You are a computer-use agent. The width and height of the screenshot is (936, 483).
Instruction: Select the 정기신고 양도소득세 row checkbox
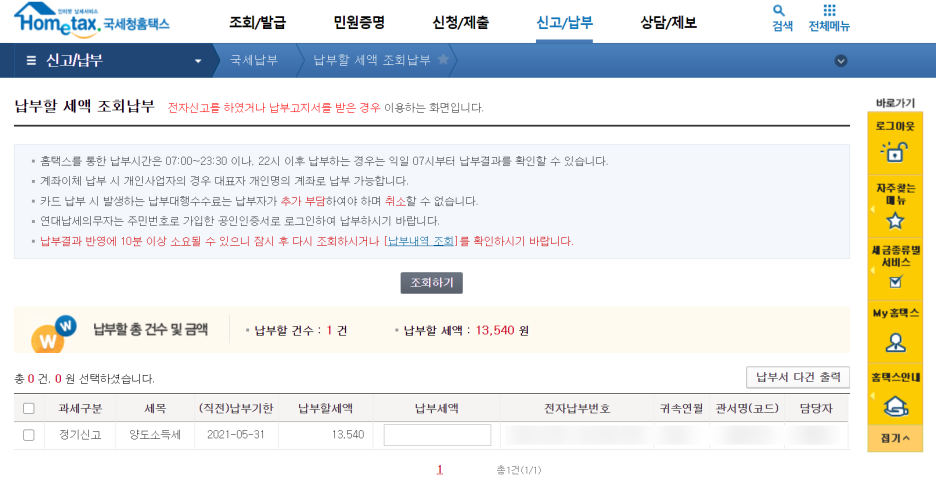(29, 435)
